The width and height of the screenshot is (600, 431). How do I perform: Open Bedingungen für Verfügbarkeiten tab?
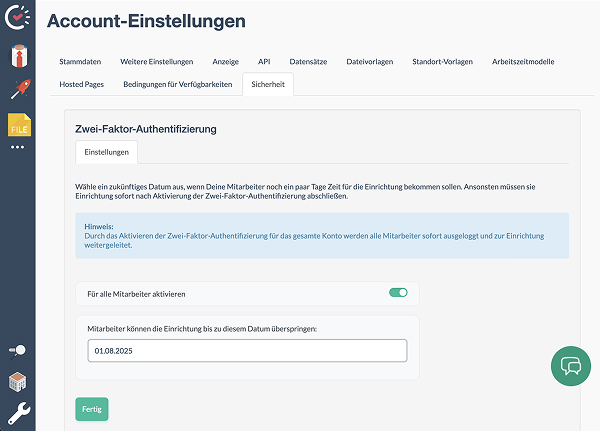178,84
